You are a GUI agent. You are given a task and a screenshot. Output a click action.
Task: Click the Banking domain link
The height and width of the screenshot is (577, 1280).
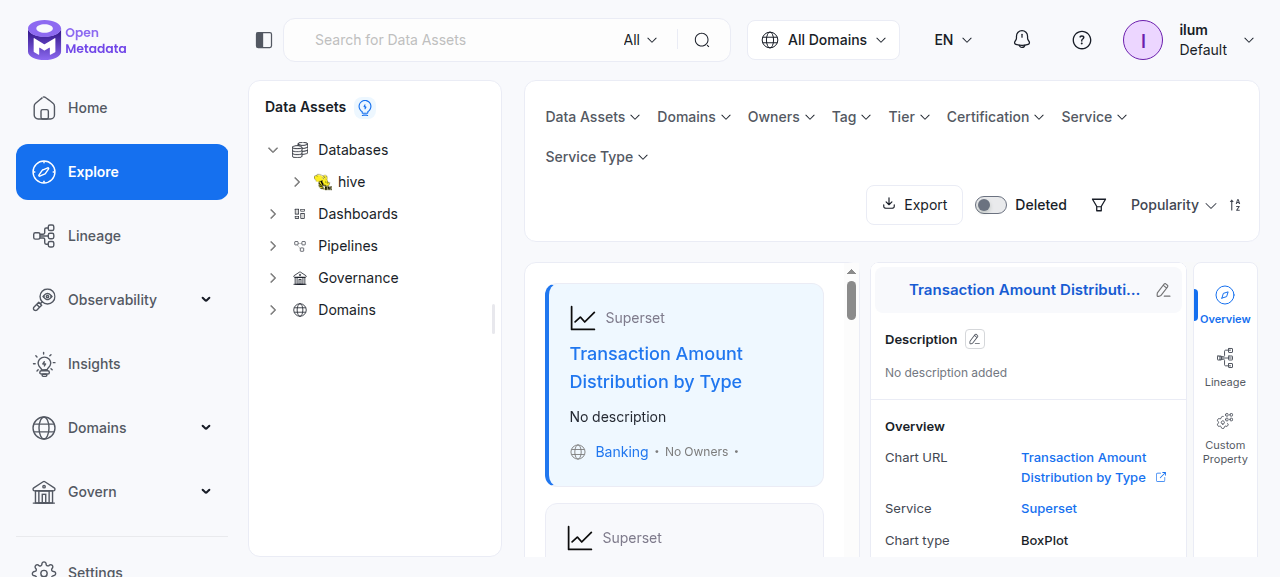(622, 452)
